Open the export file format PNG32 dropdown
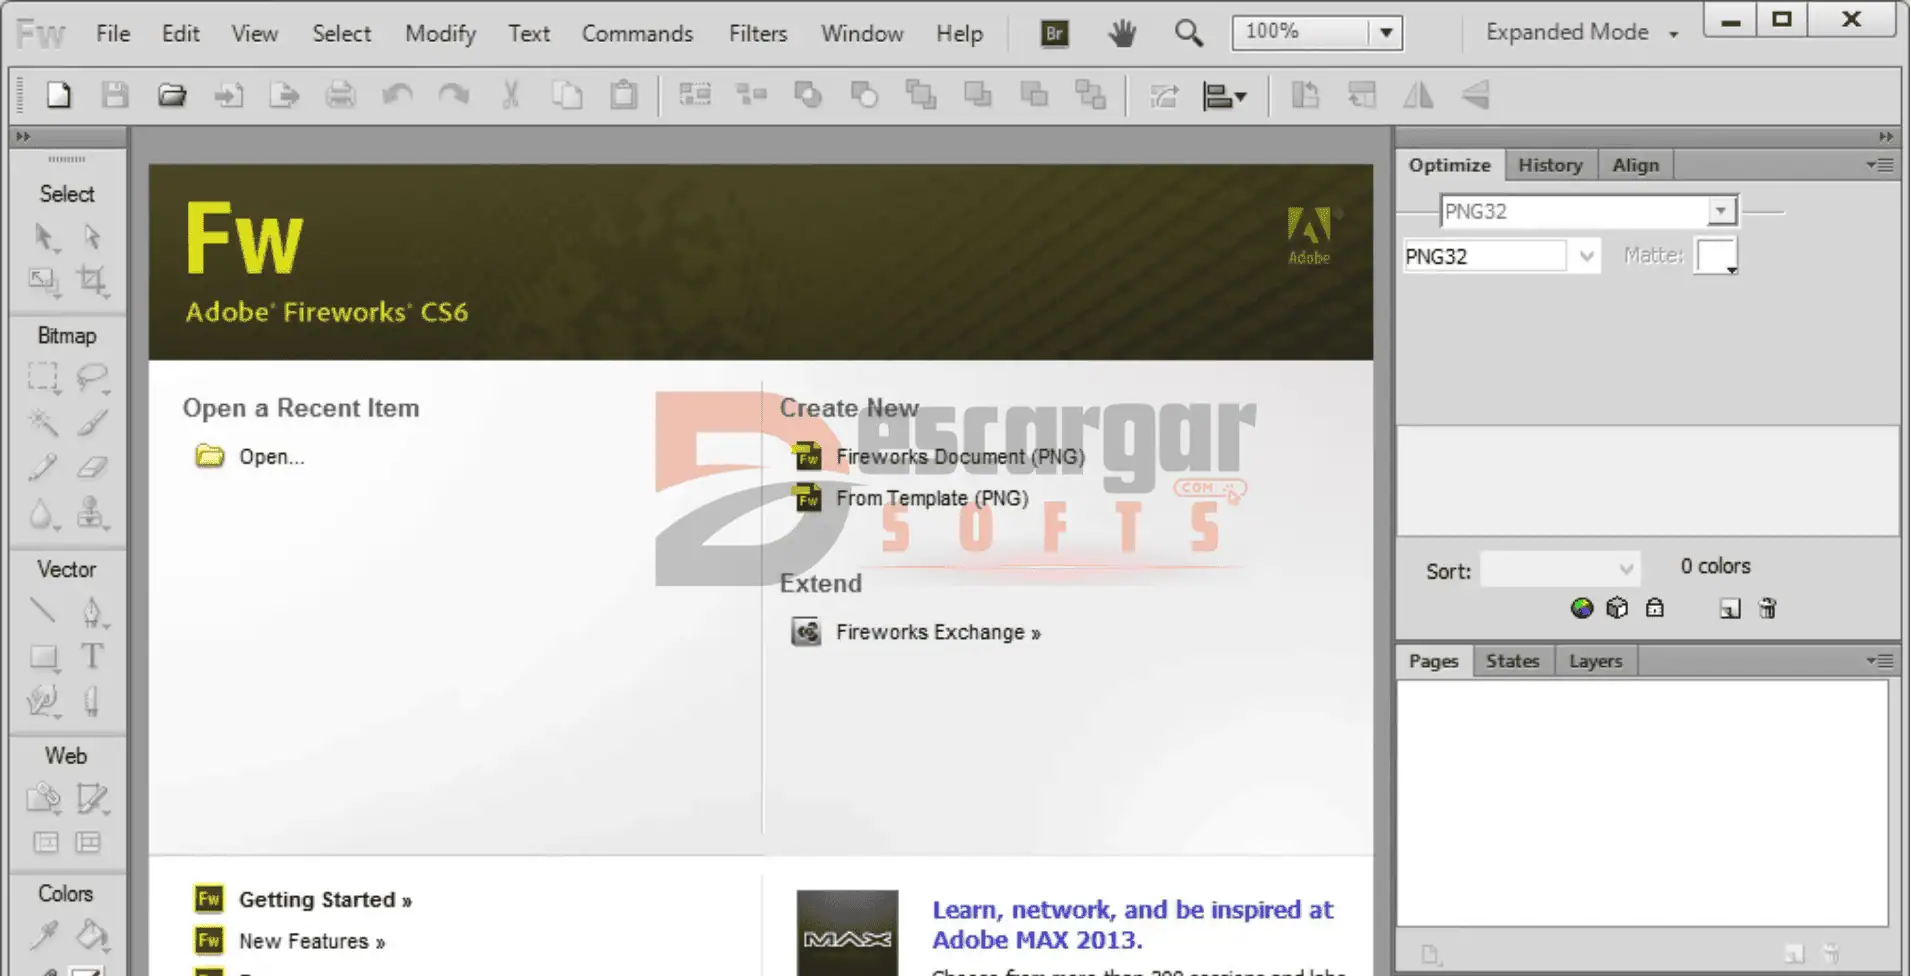Image resolution: width=1911 pixels, height=976 pixels. [1586, 256]
